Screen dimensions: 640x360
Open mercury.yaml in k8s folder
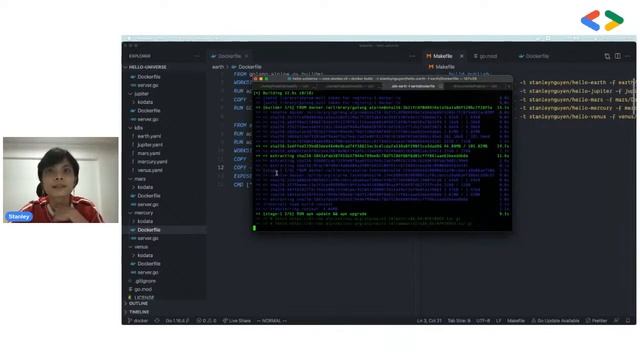pos(152,162)
